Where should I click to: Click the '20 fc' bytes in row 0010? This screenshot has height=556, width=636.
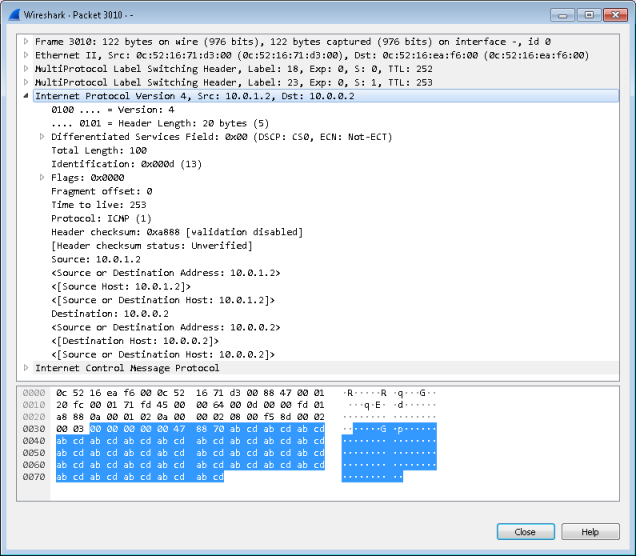(x=70, y=405)
